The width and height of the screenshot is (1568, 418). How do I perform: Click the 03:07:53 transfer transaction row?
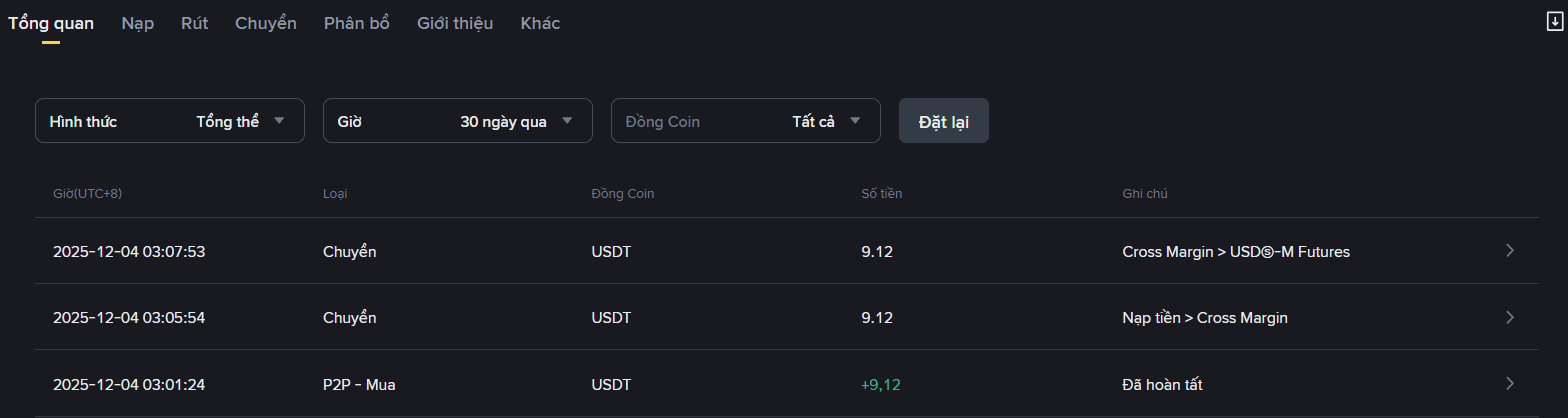[128, 252]
